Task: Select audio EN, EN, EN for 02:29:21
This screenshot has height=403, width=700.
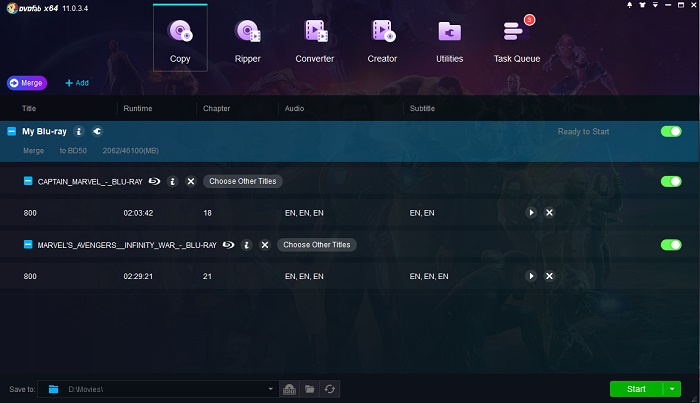Action: (x=304, y=276)
